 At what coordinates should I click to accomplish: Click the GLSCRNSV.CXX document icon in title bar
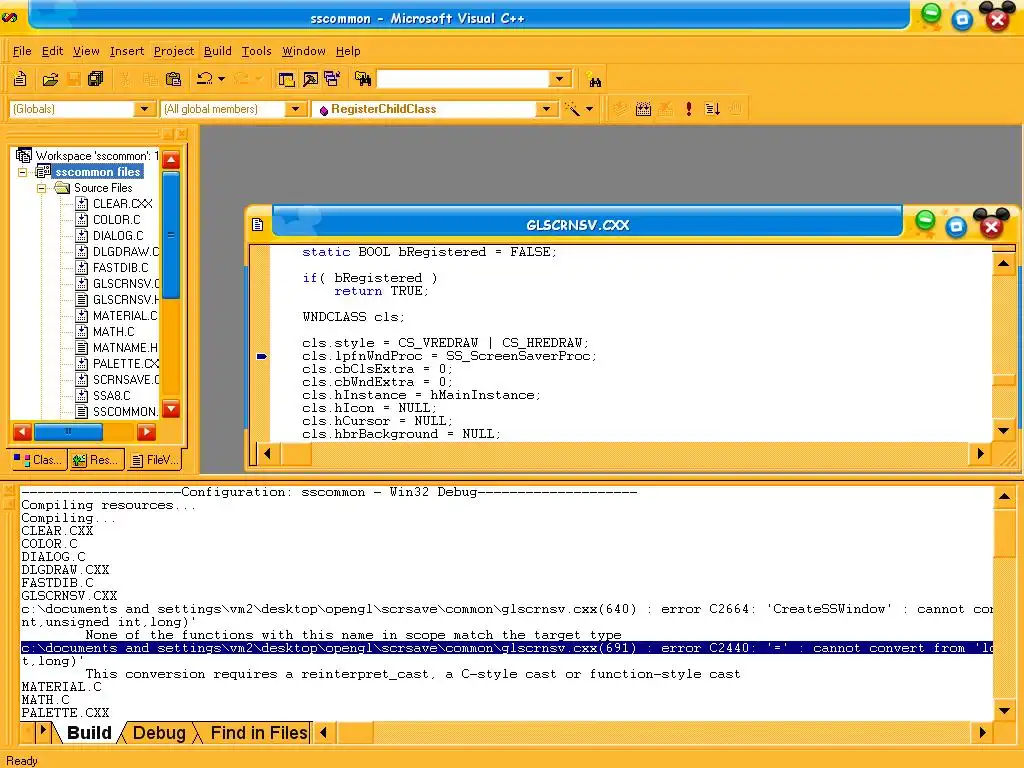[x=258, y=225]
